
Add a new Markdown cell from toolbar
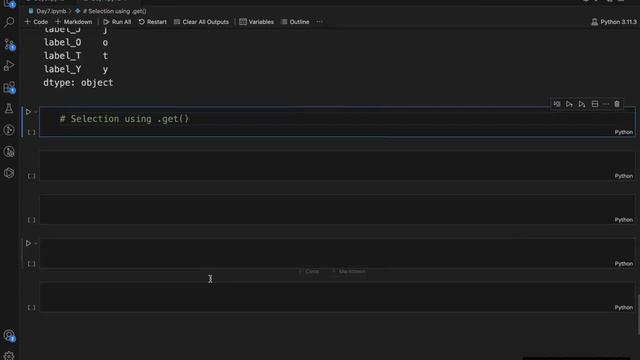click(73, 22)
